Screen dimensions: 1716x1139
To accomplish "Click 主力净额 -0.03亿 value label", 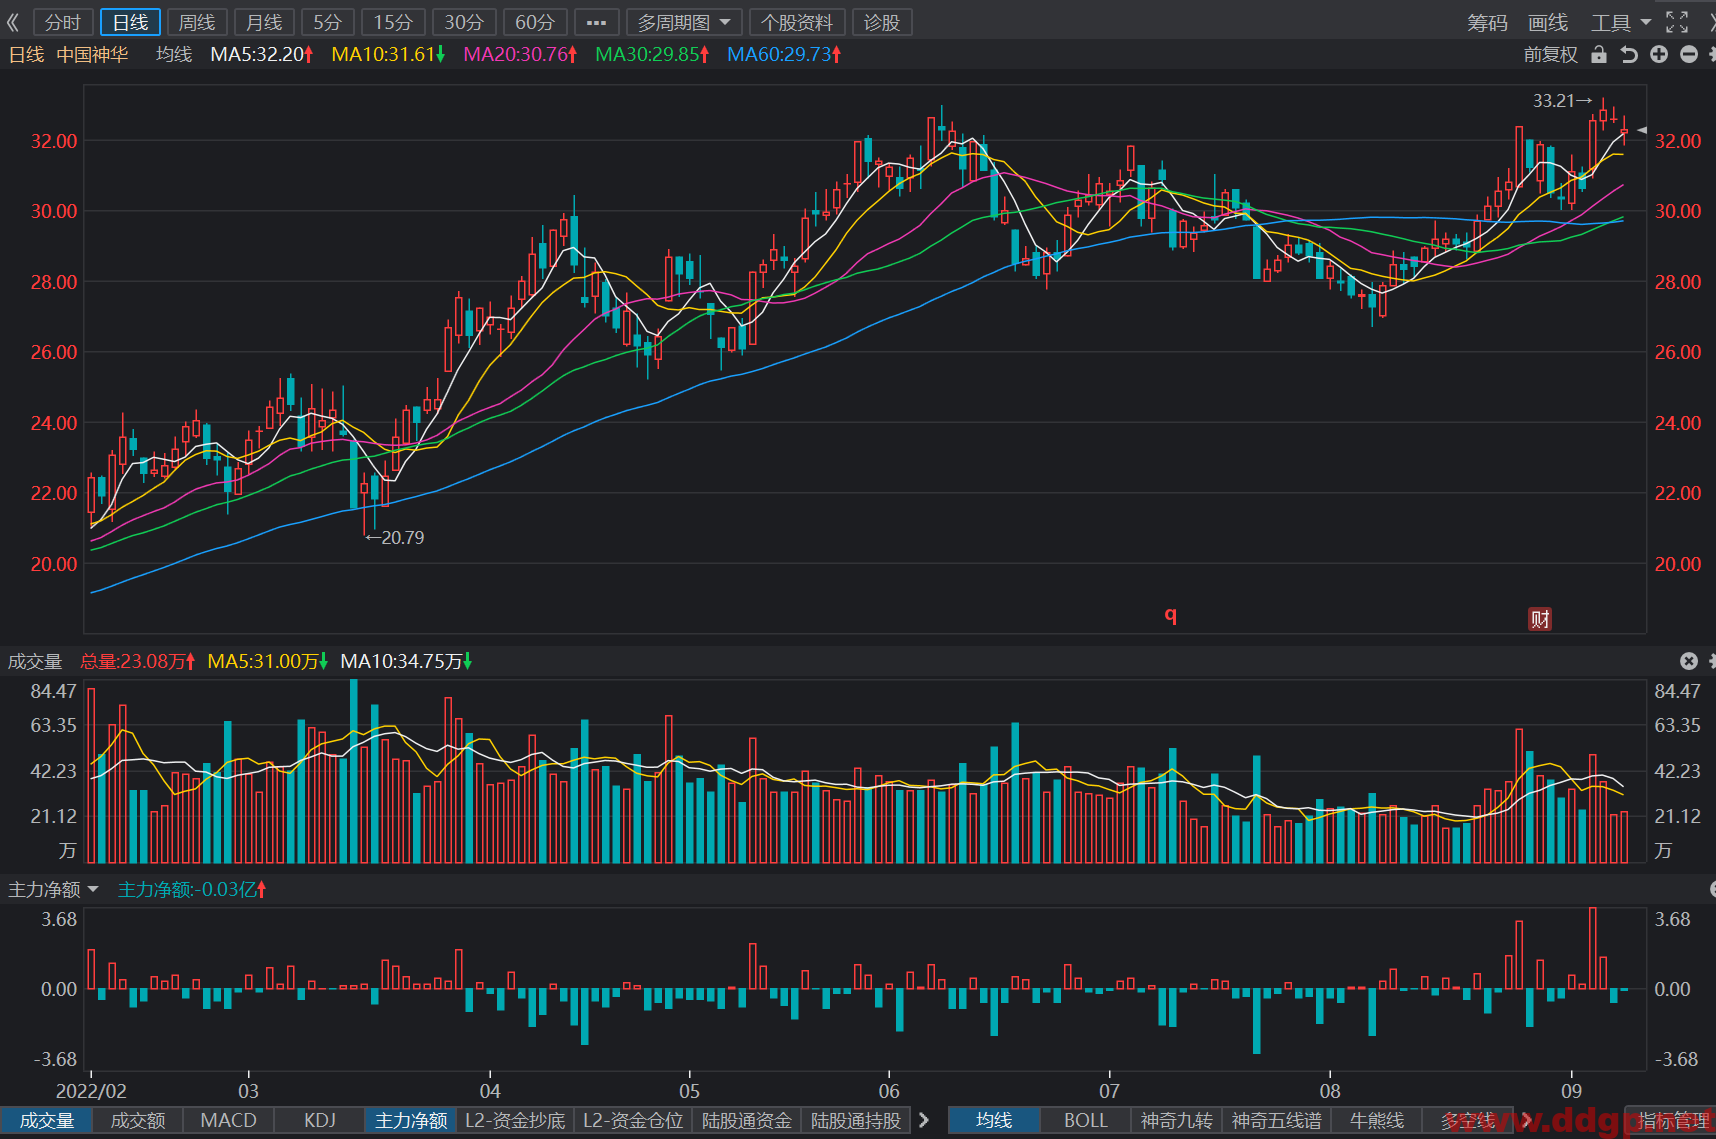I will 192,889.
